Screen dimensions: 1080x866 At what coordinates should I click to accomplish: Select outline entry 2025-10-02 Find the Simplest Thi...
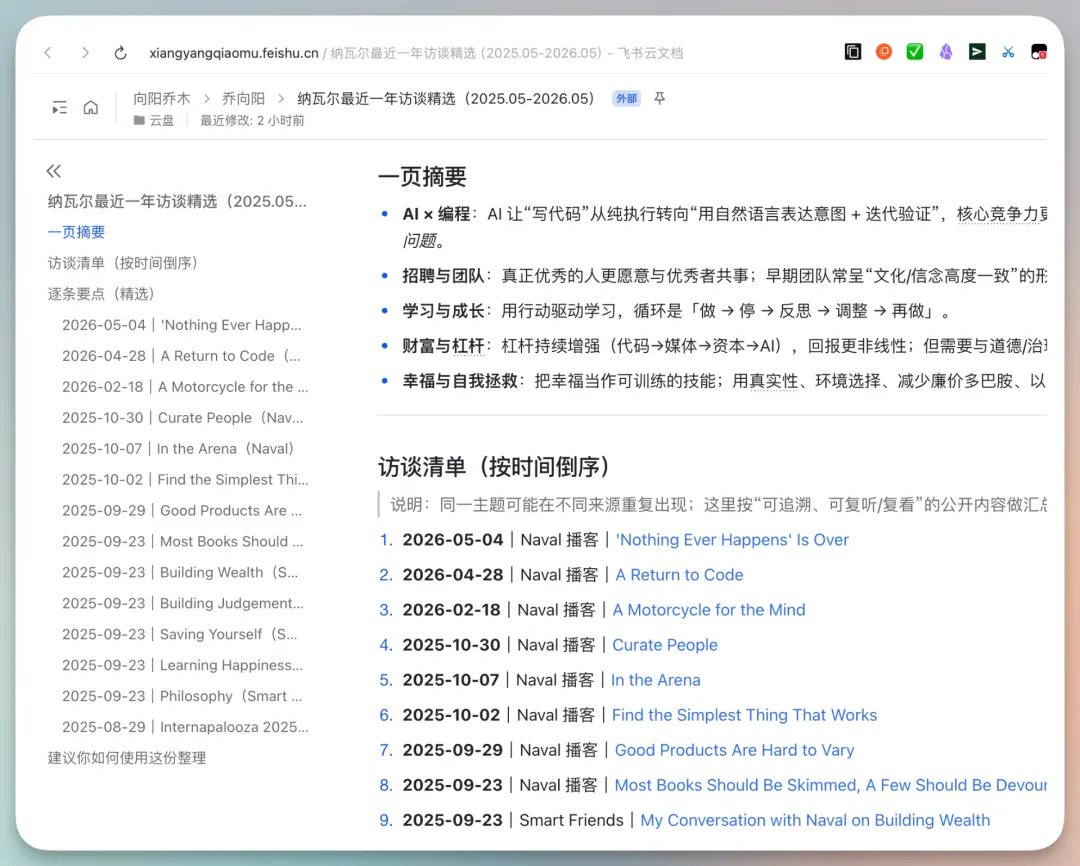[185, 480]
